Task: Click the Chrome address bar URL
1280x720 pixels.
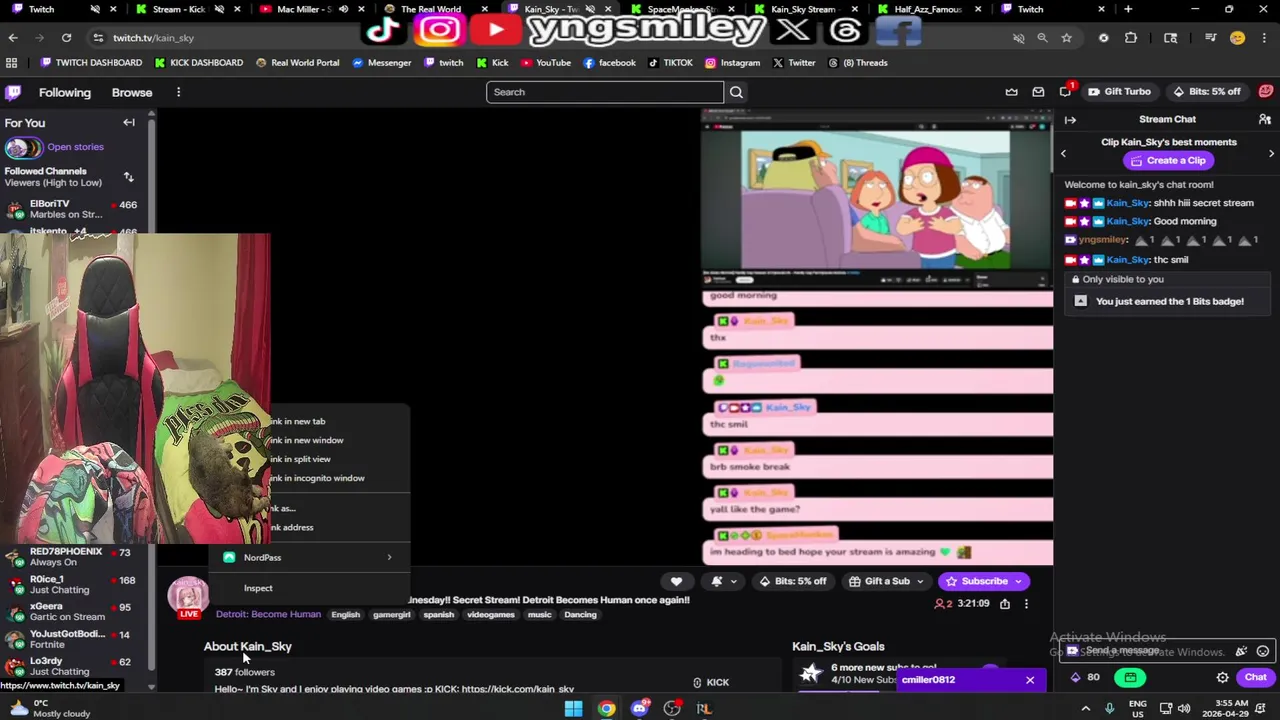Action: pyautogui.click(x=153, y=38)
